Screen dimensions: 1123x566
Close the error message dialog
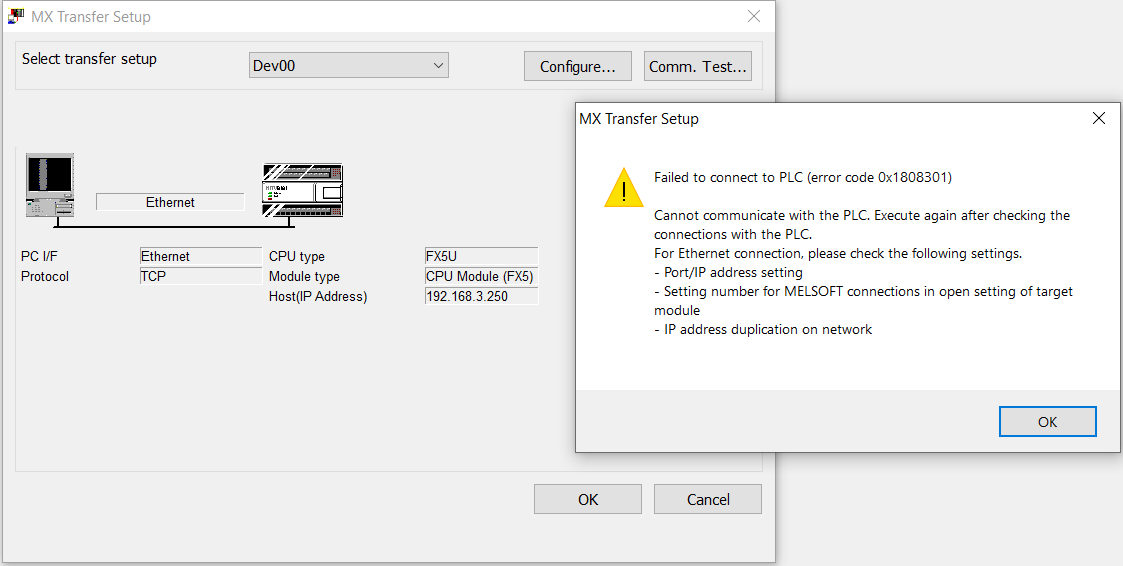tap(1099, 119)
